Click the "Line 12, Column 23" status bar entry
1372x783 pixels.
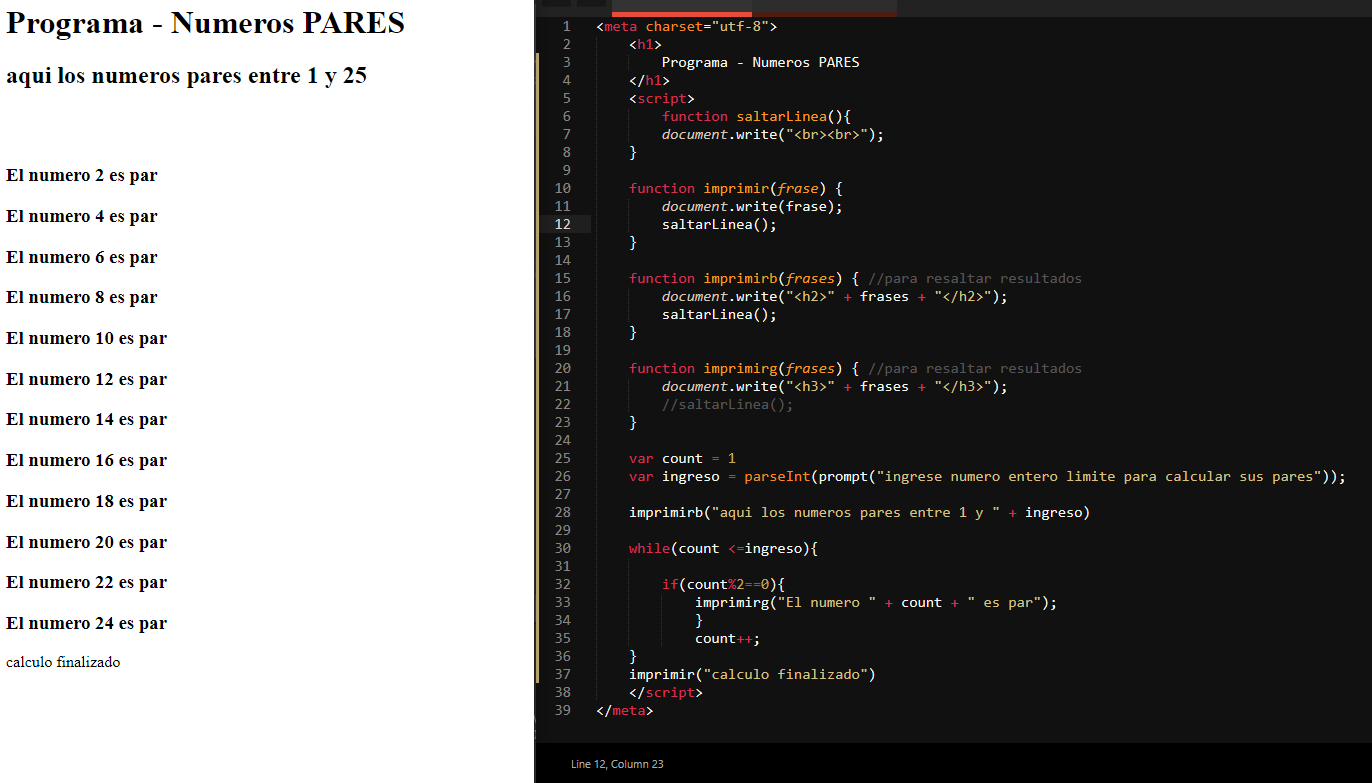pos(617,764)
